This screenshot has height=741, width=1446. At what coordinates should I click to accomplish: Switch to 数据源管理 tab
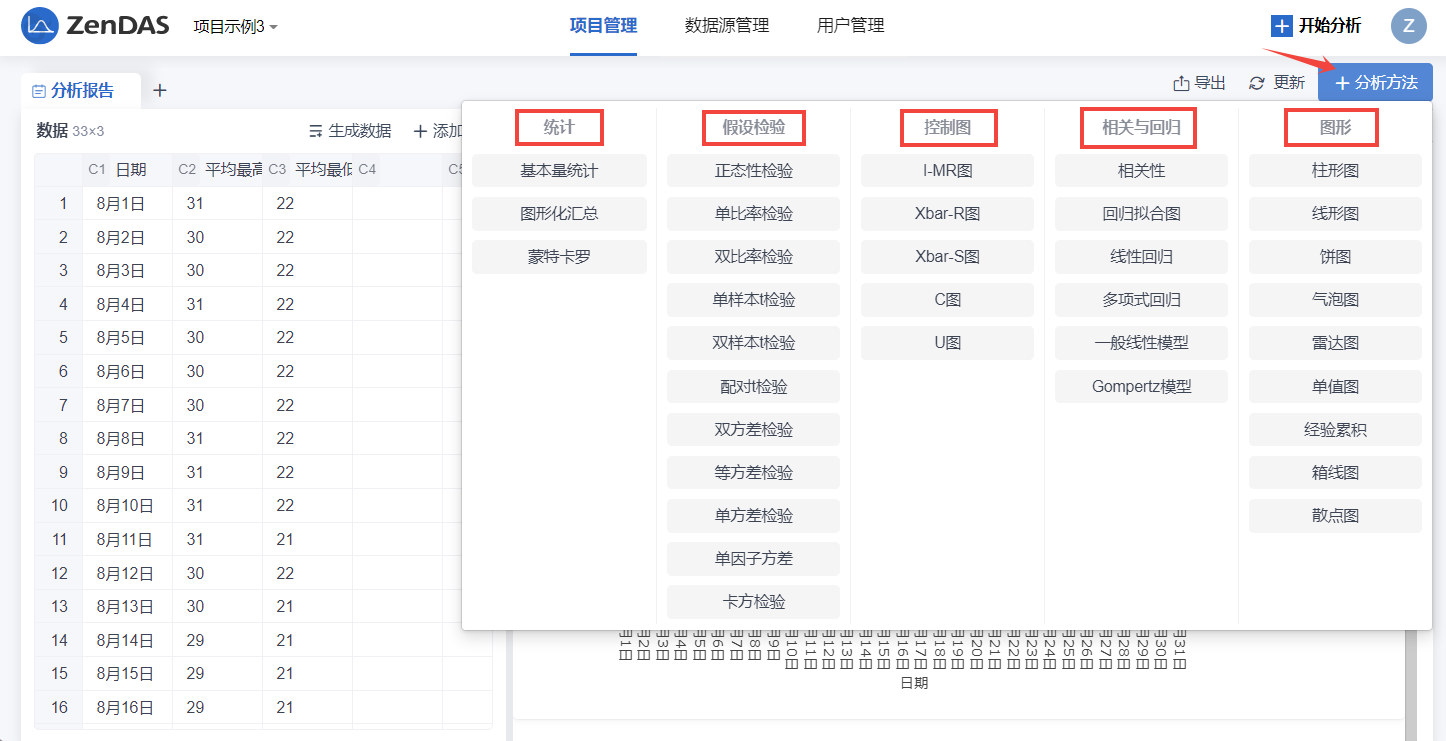click(x=727, y=26)
